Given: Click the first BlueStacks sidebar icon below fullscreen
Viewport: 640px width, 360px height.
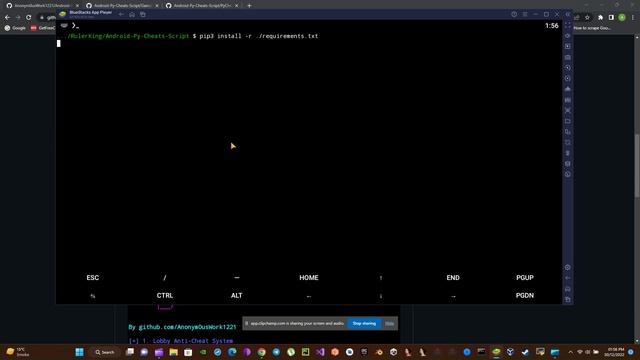Looking at the screenshot, I should coord(568,36).
